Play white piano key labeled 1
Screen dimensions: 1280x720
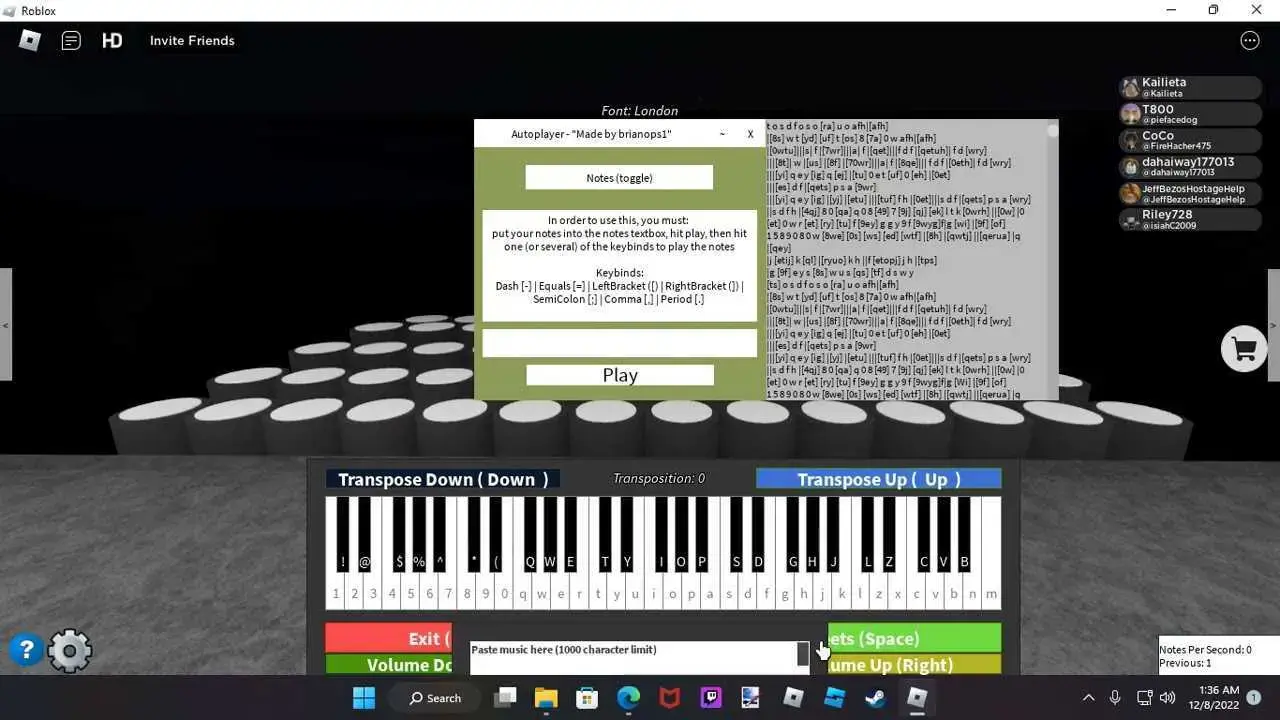pos(335,593)
